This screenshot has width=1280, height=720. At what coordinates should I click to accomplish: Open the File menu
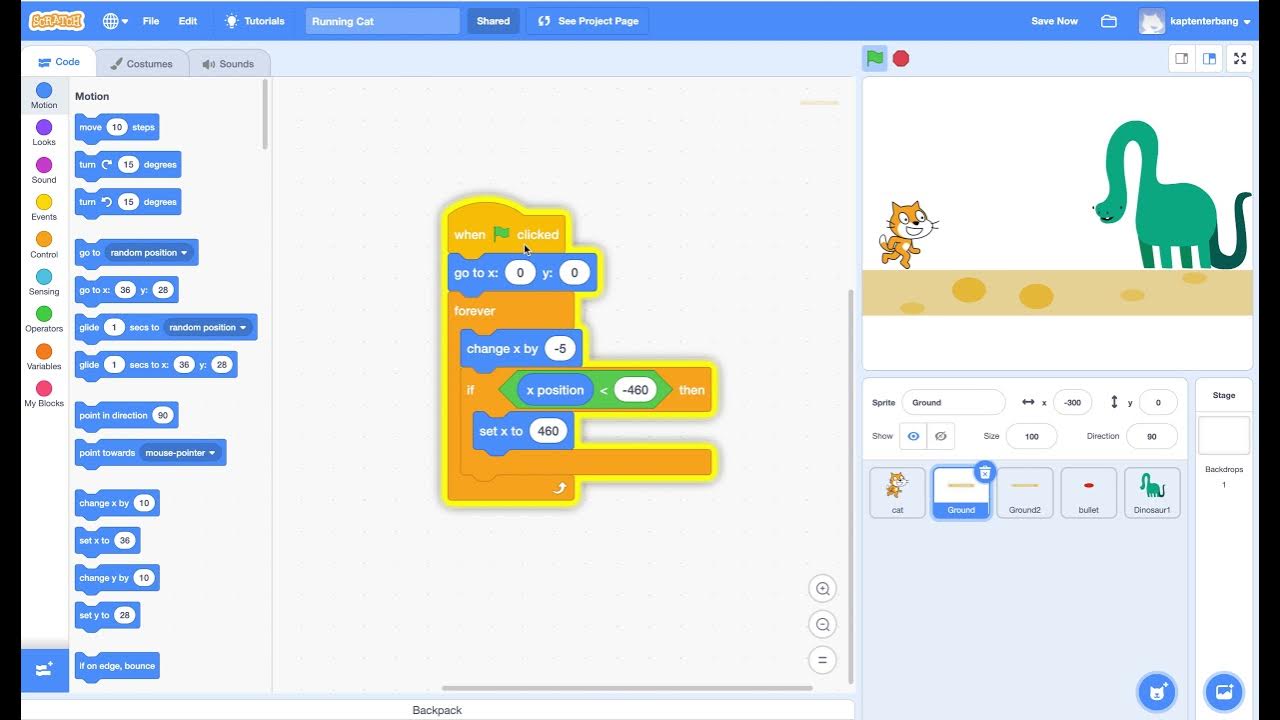point(151,21)
